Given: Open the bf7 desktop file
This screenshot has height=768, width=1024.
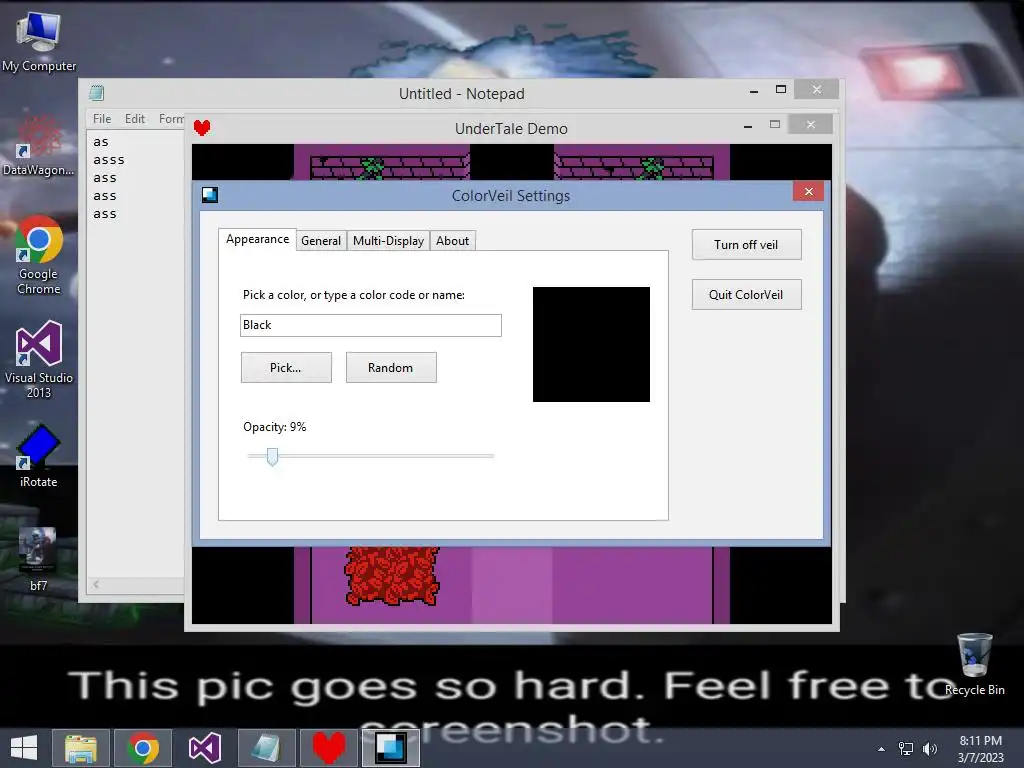Looking at the screenshot, I should (38, 558).
